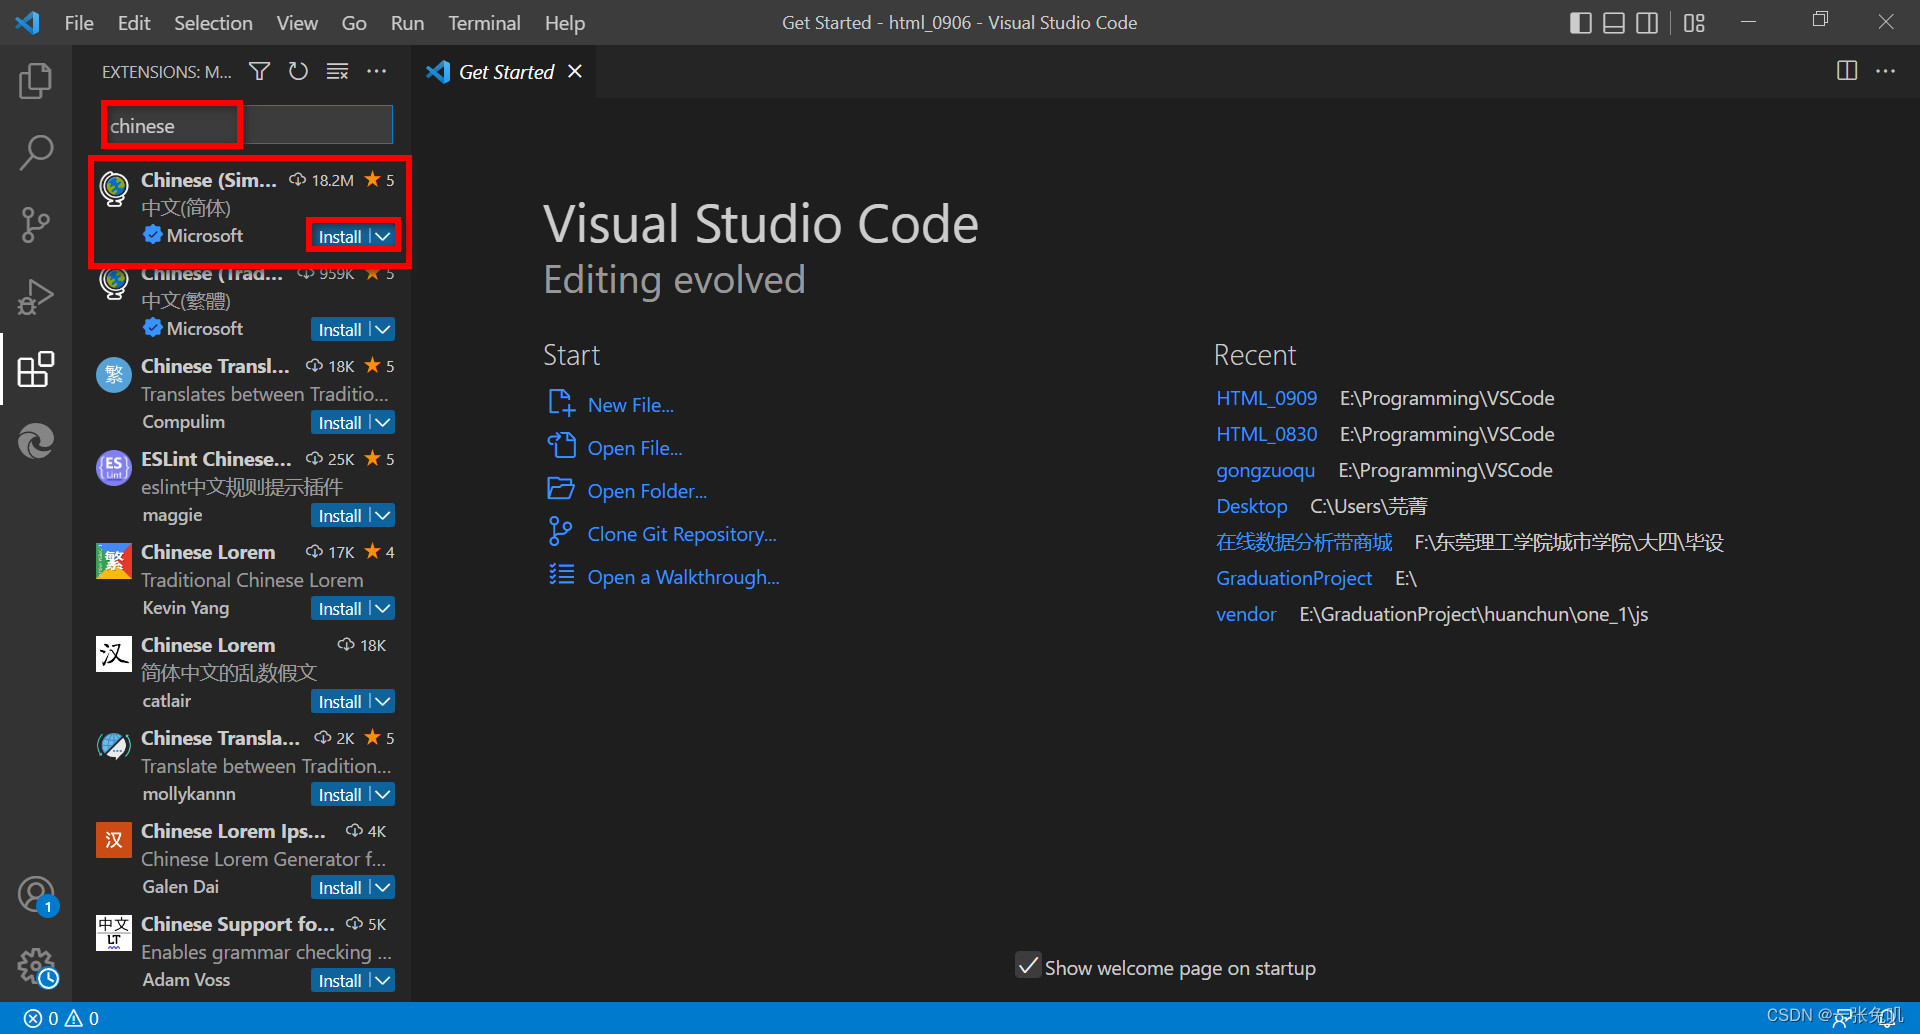This screenshot has height=1034, width=1920.
Task: Click the Split Editor icon
Action: [x=1847, y=71]
